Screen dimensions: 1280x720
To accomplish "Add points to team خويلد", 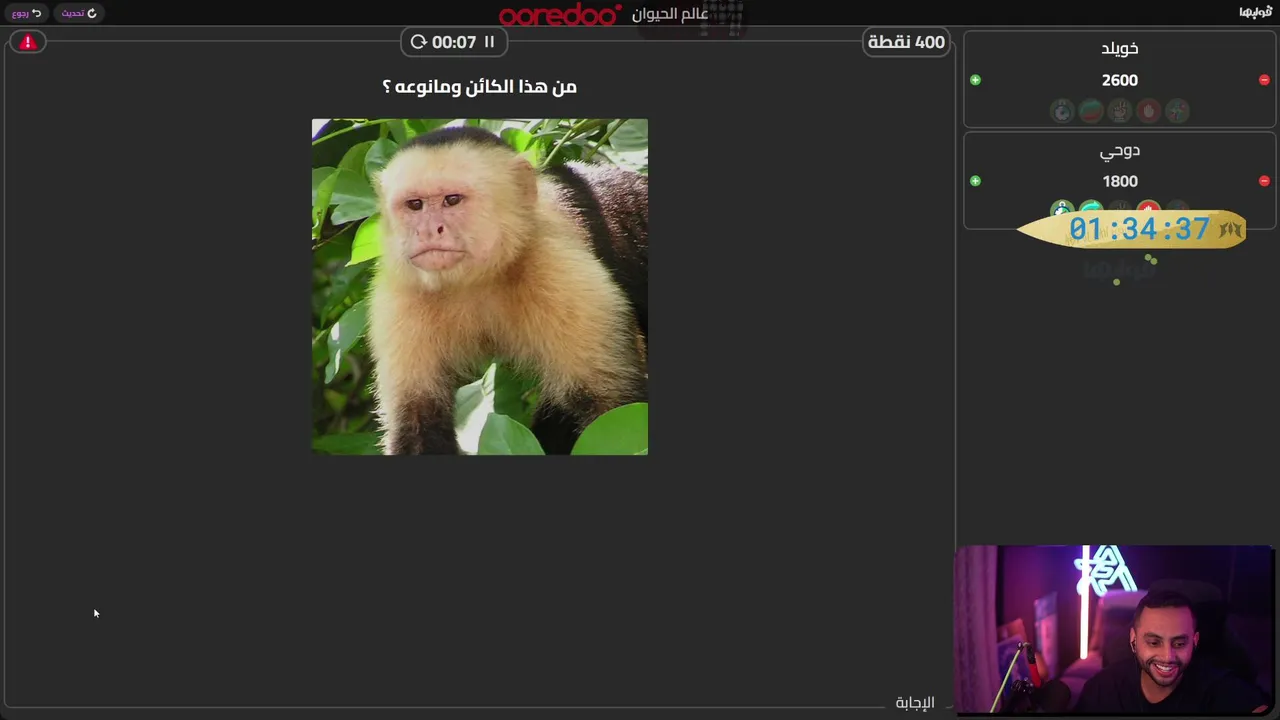I will pos(975,80).
